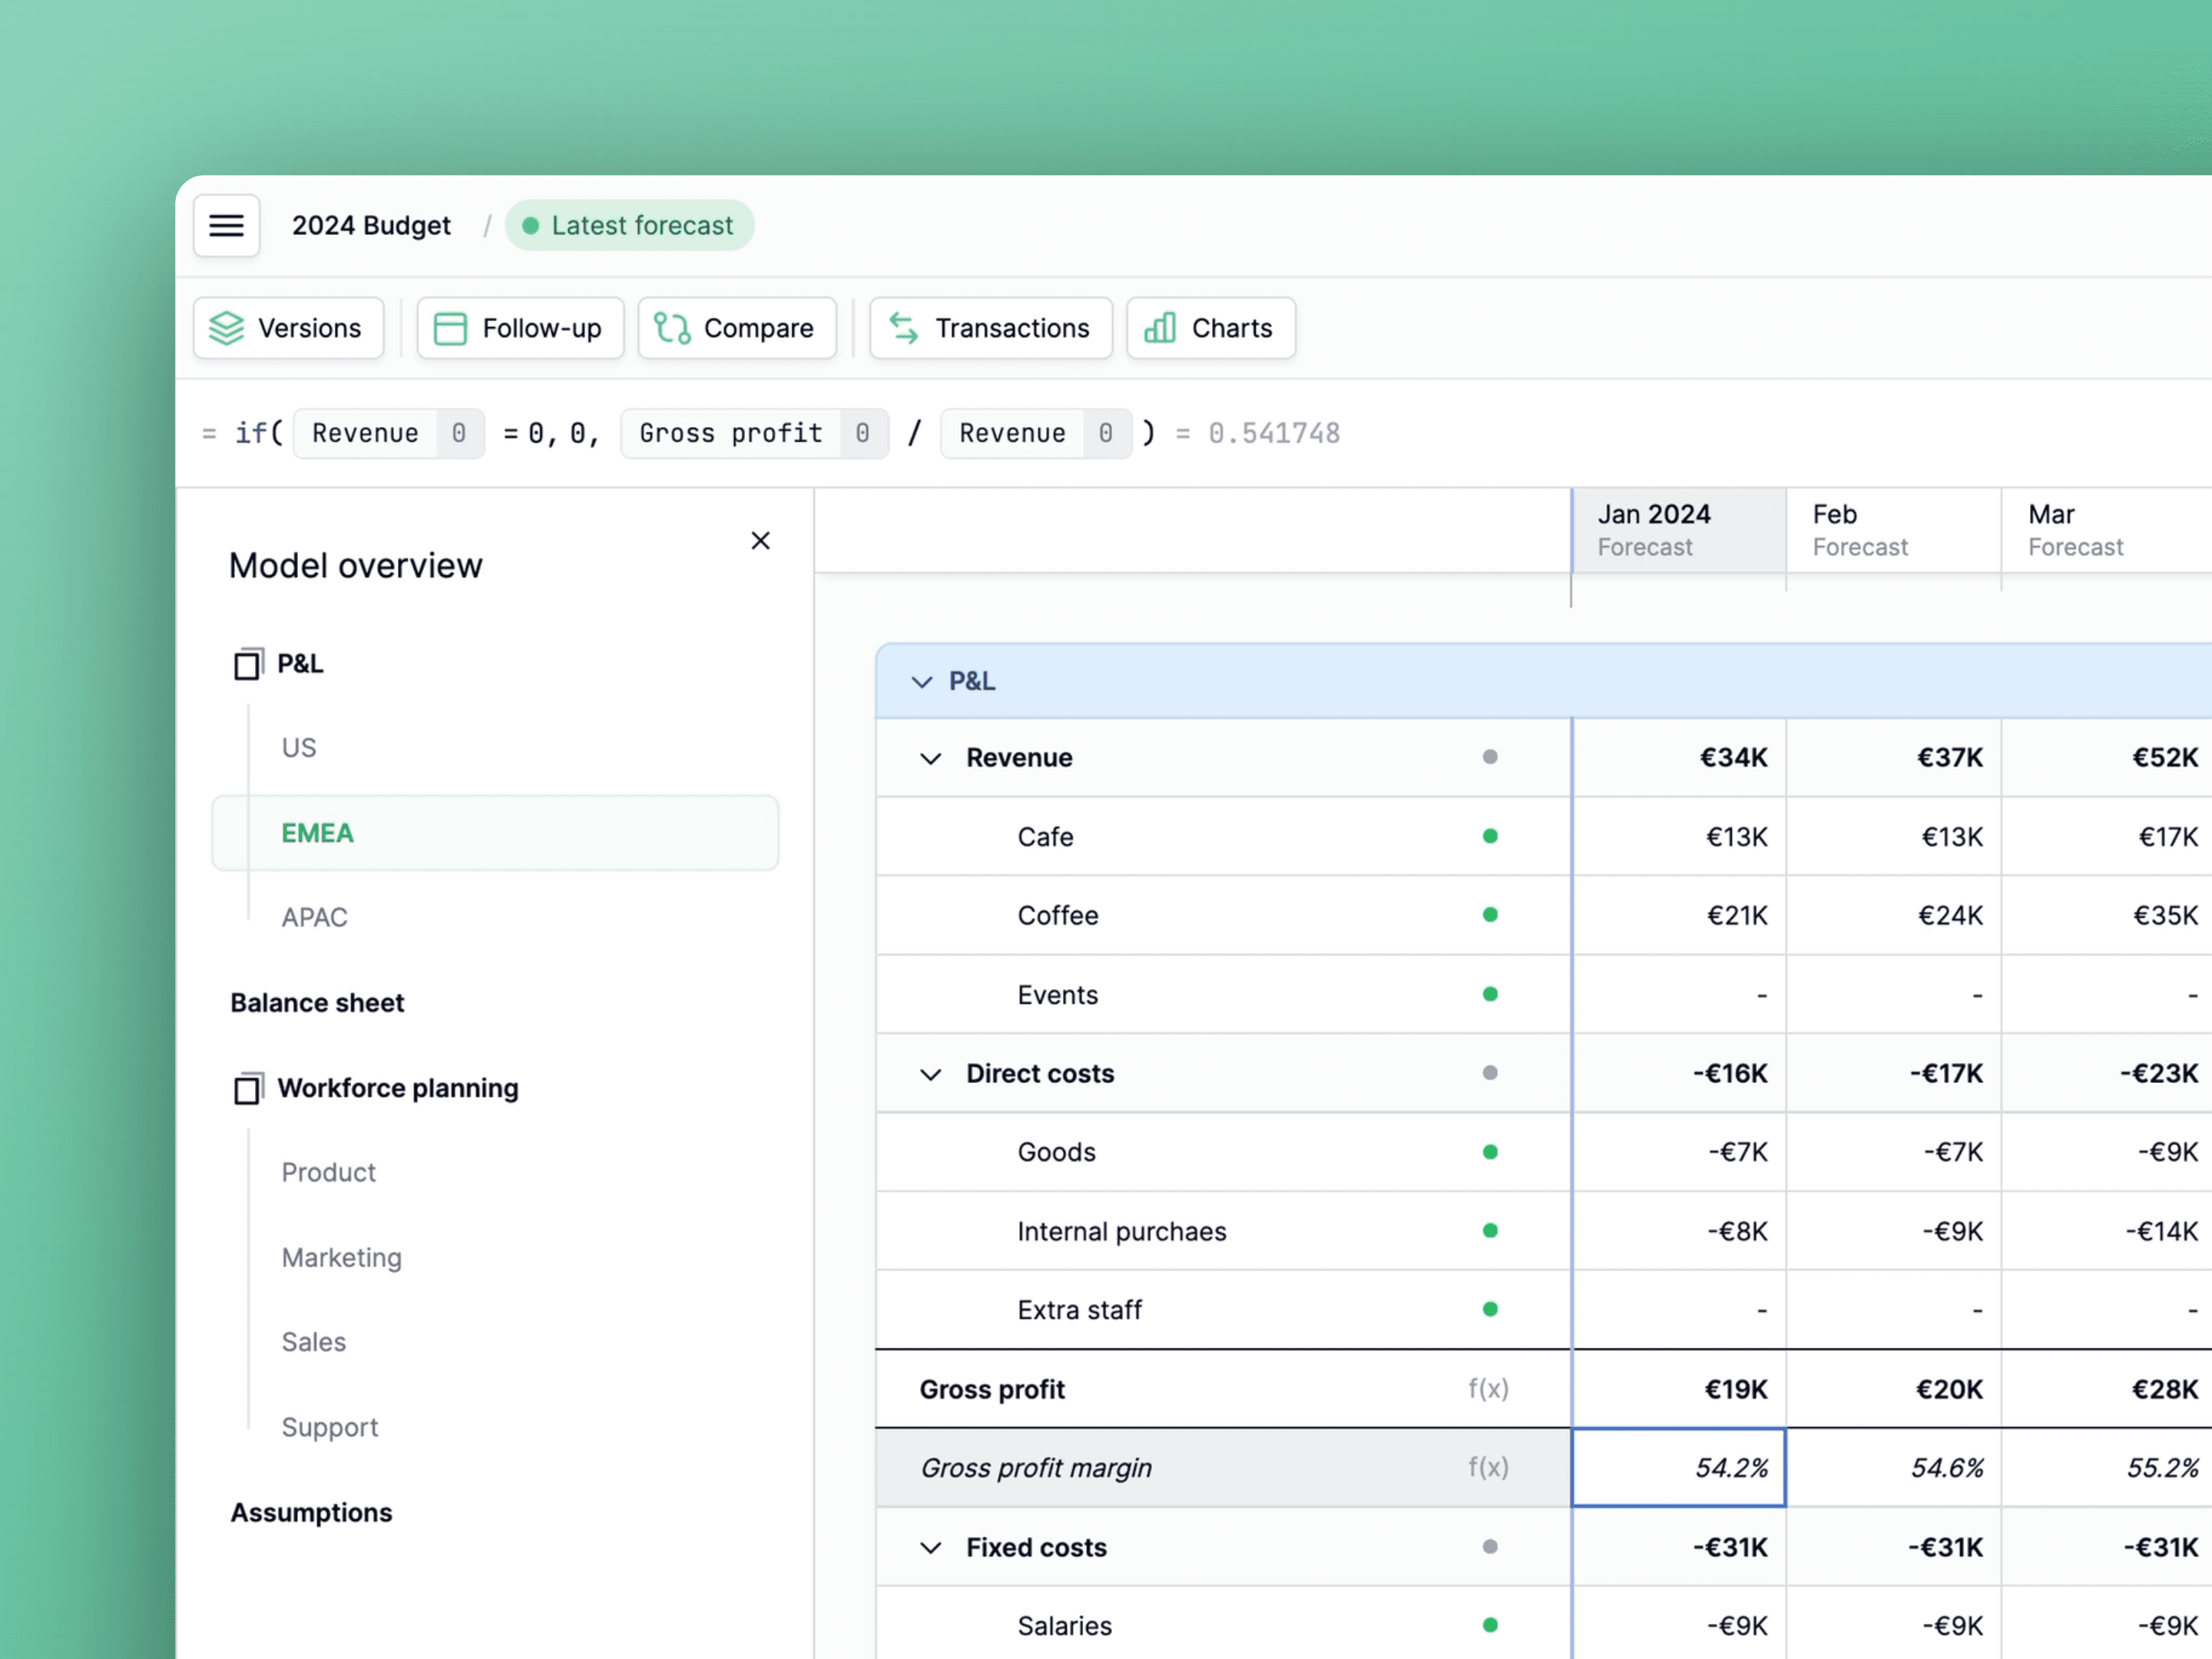Image resolution: width=2212 pixels, height=1659 pixels.
Task: Click the grey status dot for Direct costs
Action: coord(1490,1073)
